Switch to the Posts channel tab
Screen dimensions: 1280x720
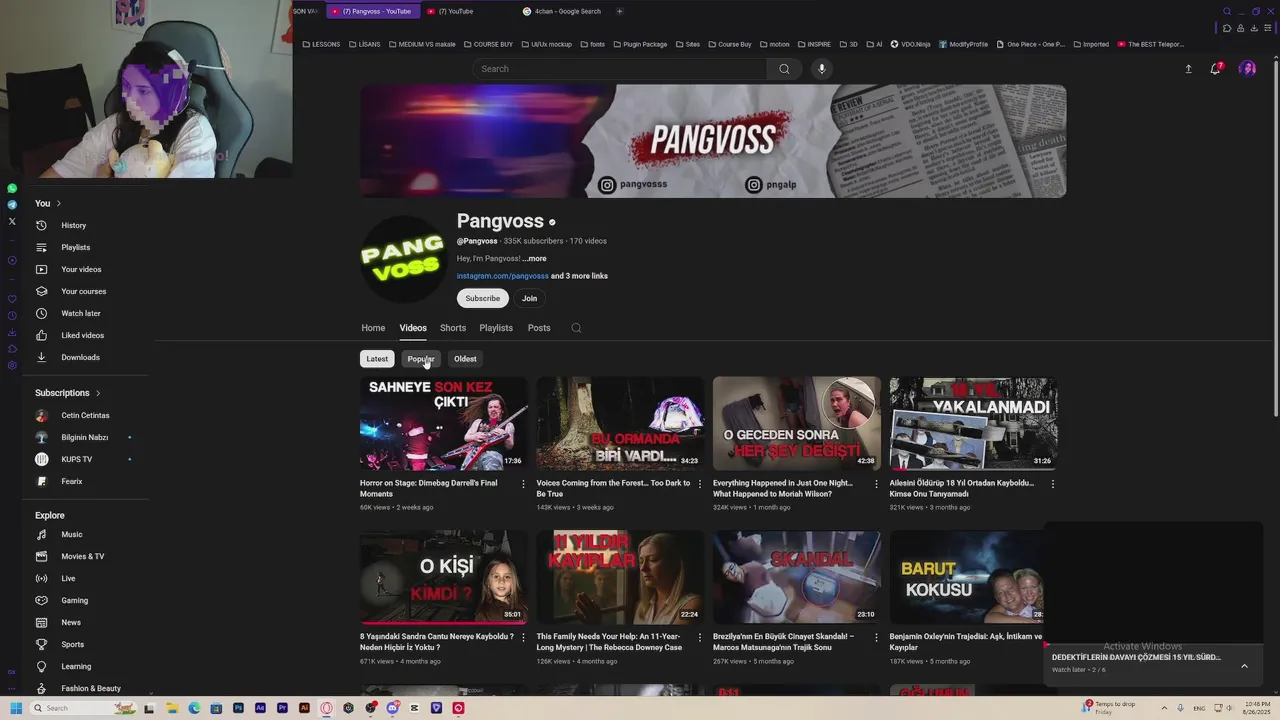(x=539, y=328)
